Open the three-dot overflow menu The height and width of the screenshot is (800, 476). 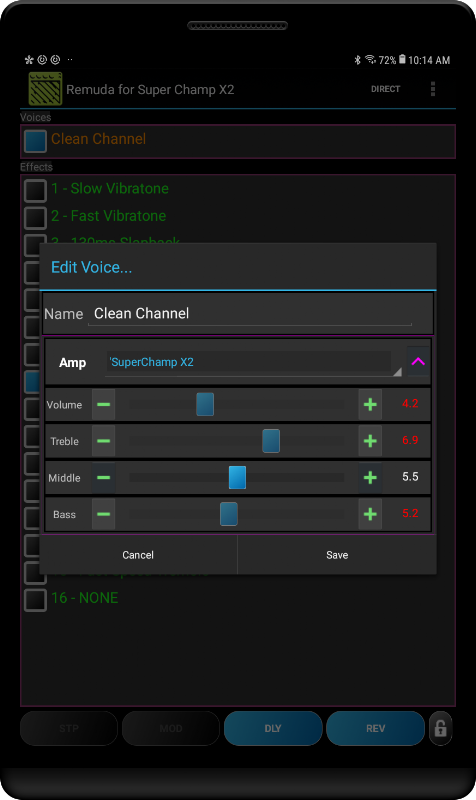click(x=433, y=89)
